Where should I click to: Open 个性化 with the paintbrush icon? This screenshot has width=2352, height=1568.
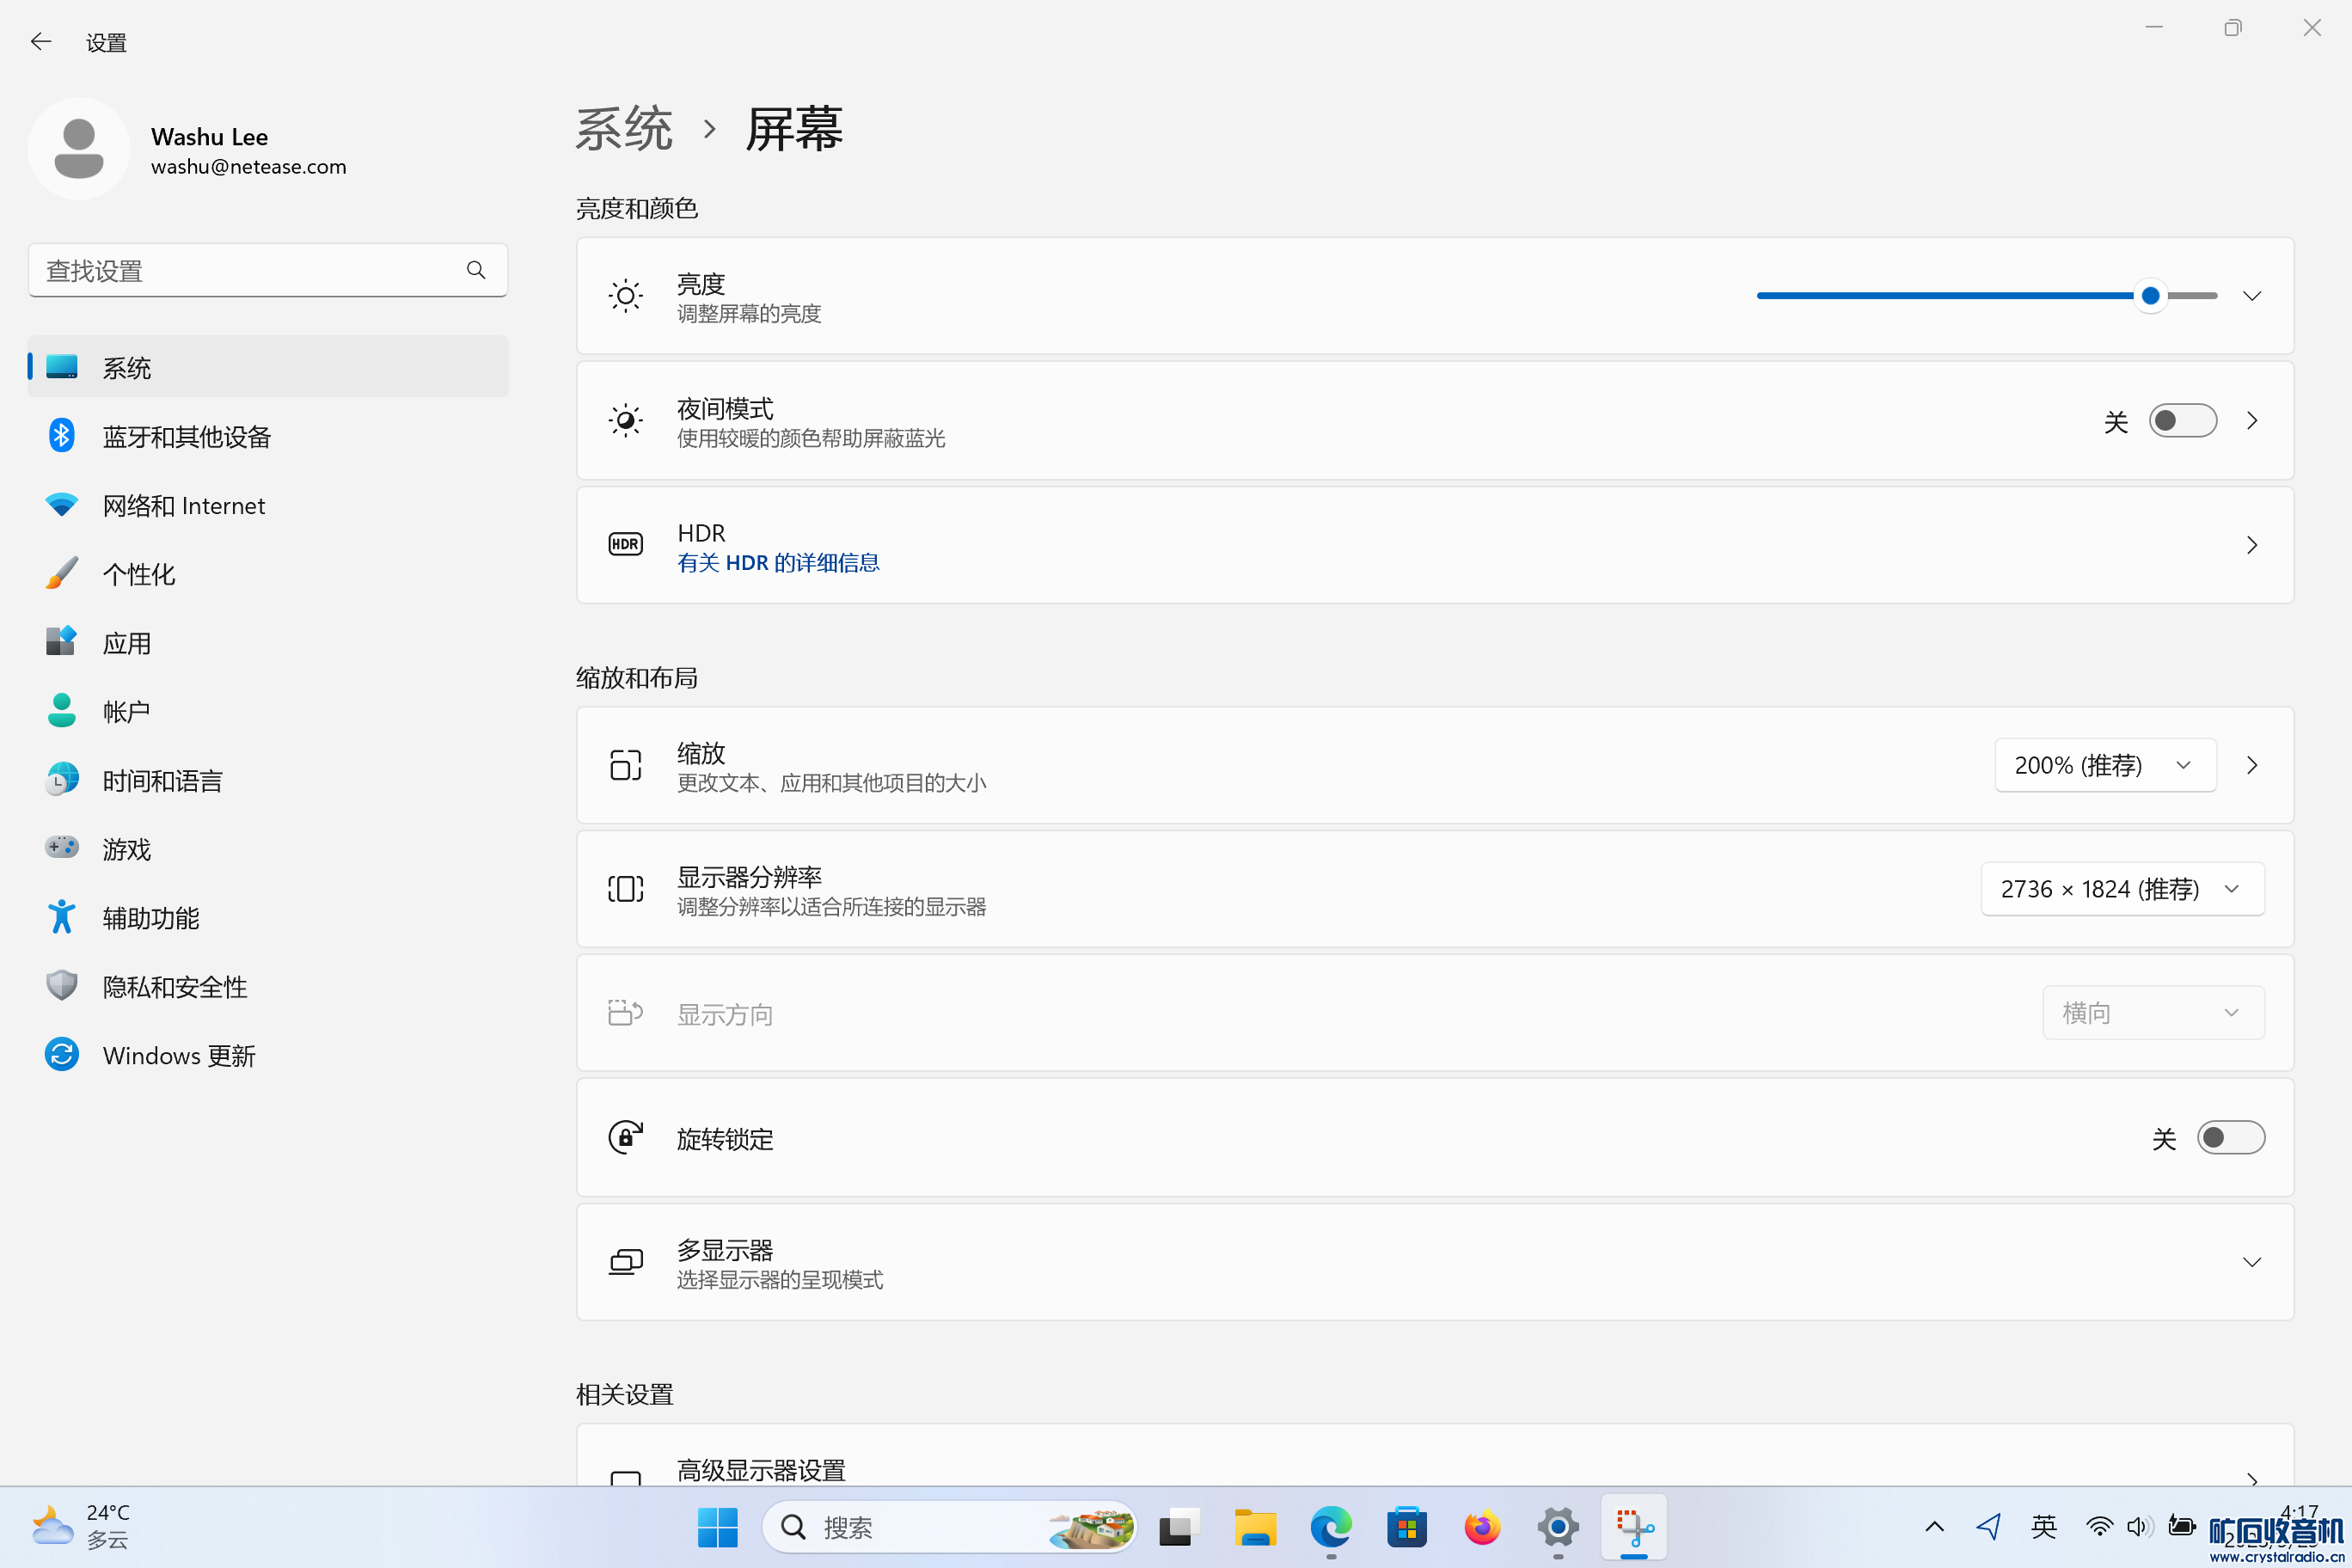point(138,574)
